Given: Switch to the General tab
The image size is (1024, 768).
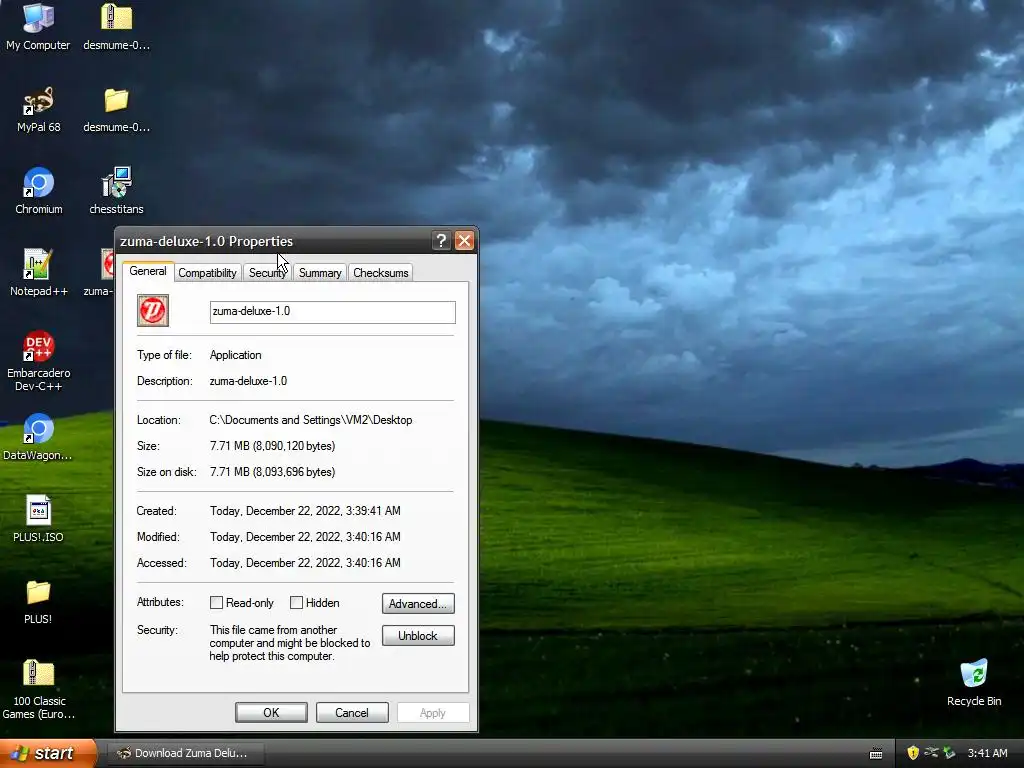Looking at the screenshot, I should click(148, 271).
